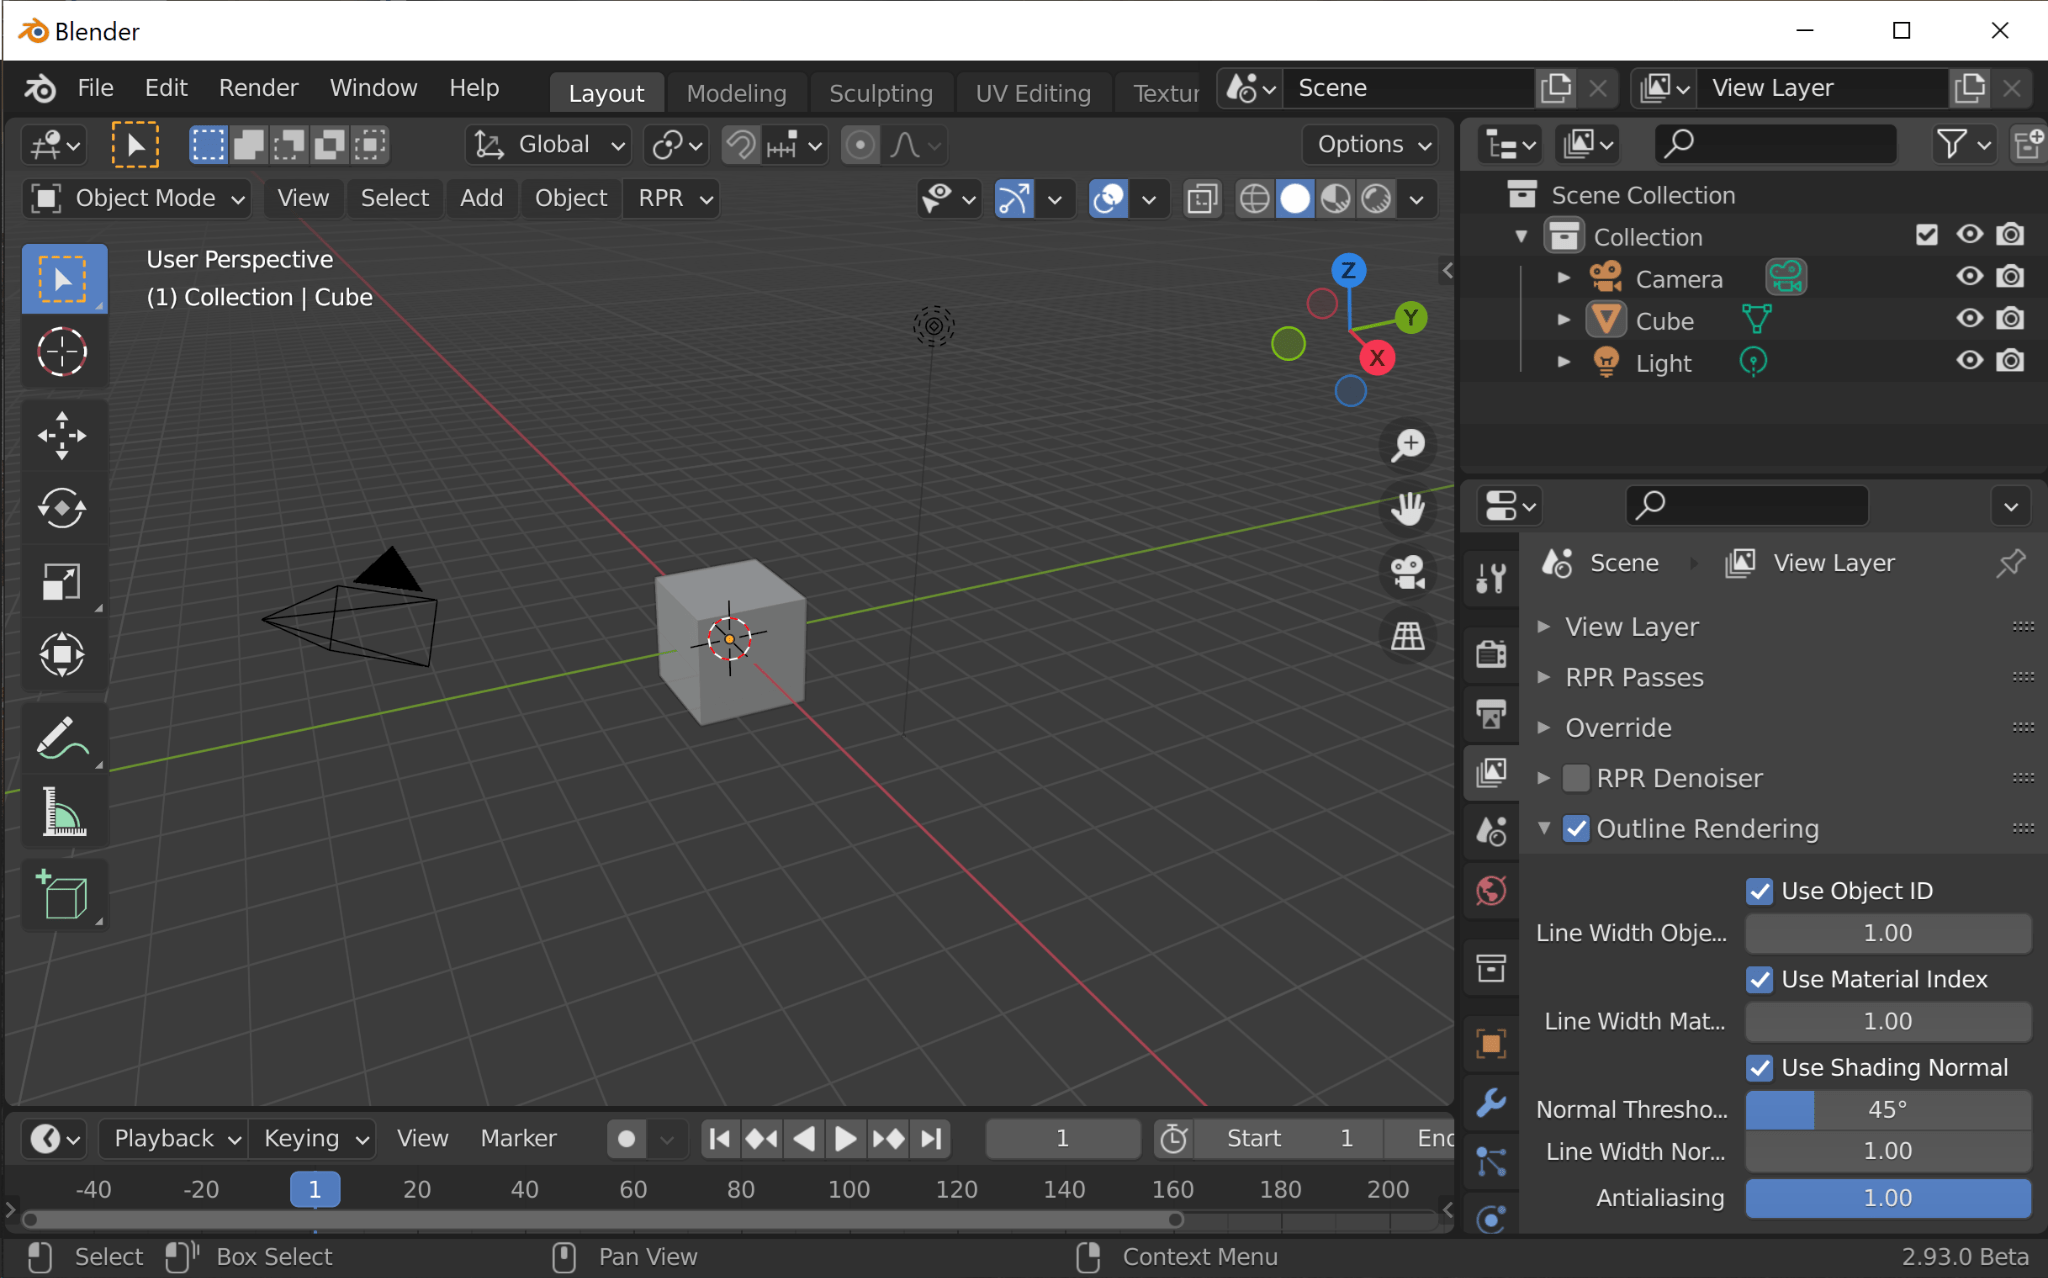Open the Add Cube tool
Image resolution: width=2048 pixels, height=1278 pixels.
pos(63,895)
